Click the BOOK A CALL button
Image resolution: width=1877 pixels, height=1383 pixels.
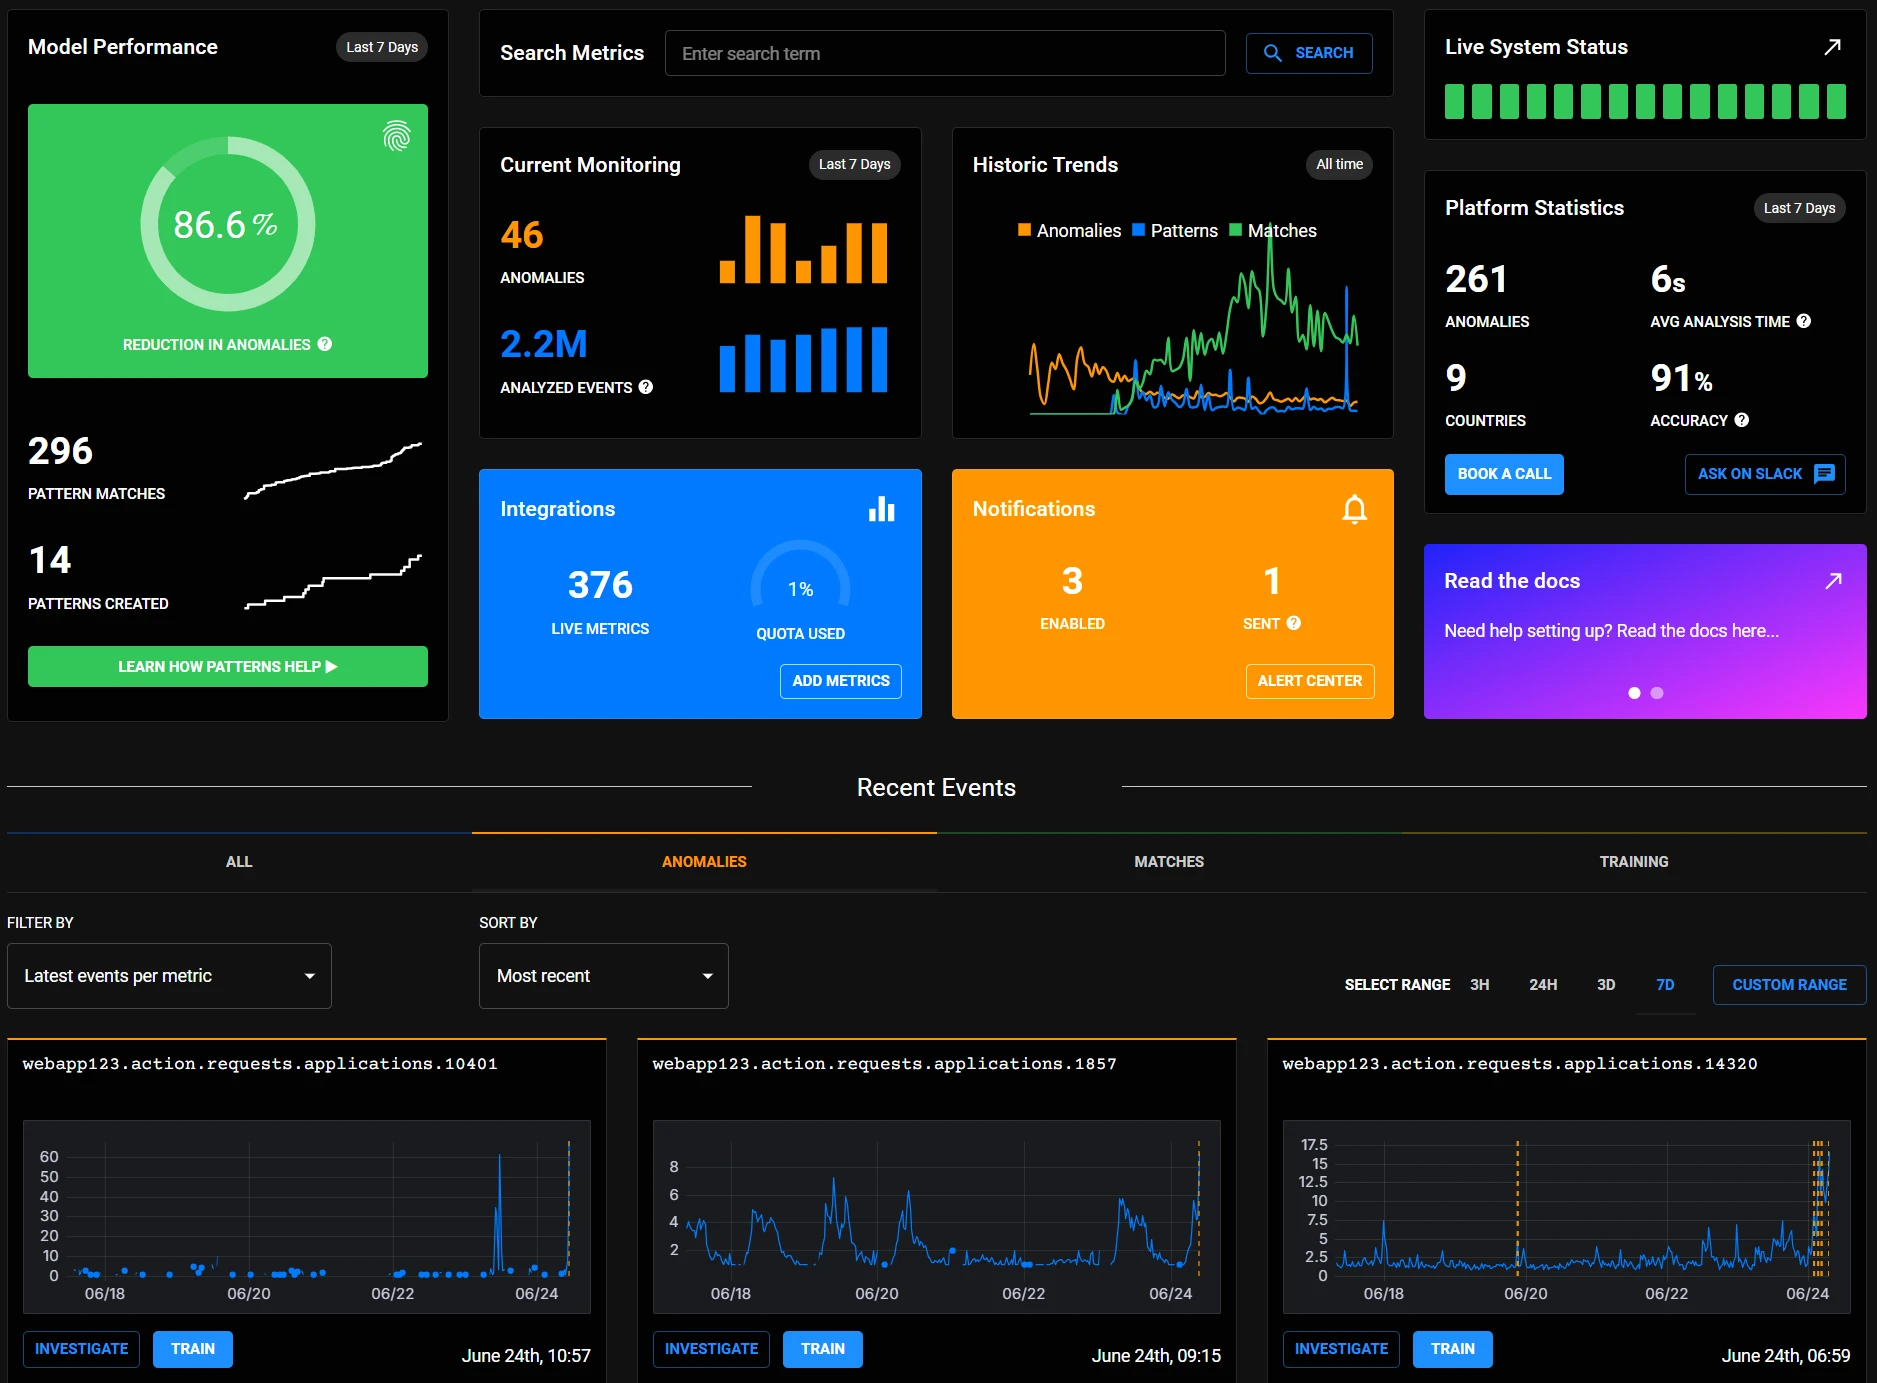pos(1504,474)
